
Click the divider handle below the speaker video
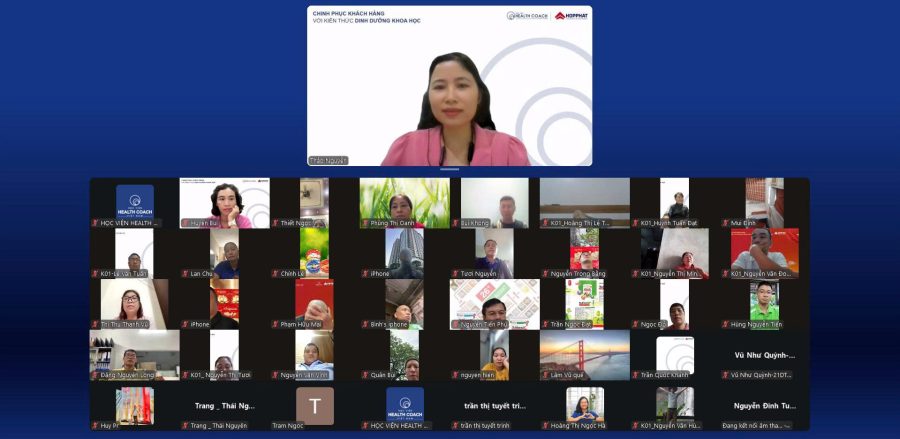pos(449,170)
